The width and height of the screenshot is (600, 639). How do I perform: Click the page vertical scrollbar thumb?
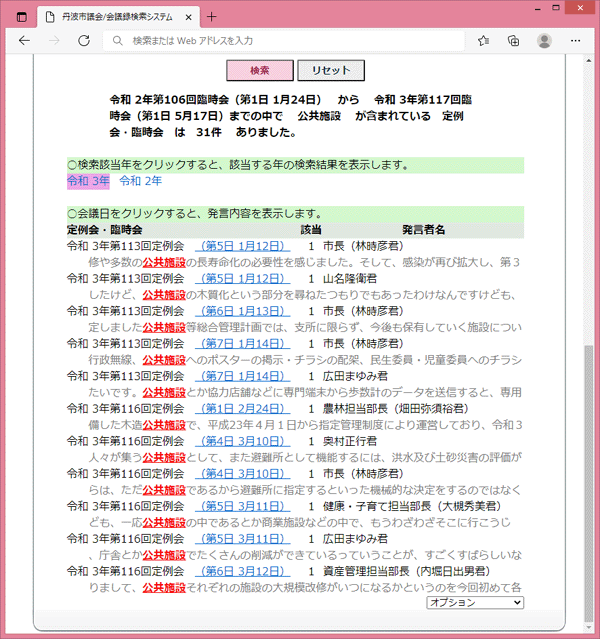(x=588, y=483)
